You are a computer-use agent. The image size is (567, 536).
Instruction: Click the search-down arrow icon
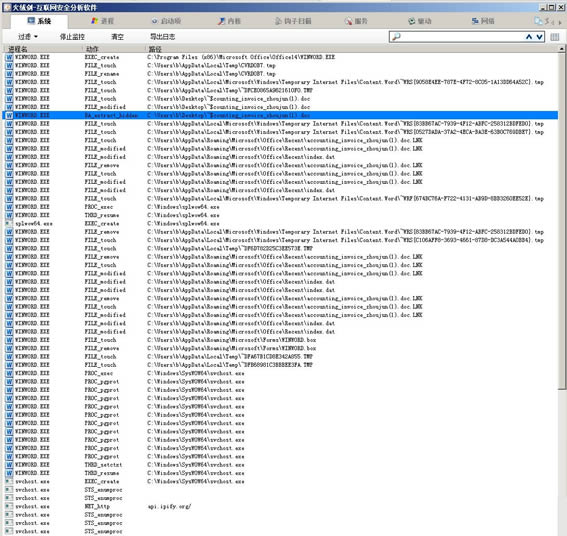[539, 37]
